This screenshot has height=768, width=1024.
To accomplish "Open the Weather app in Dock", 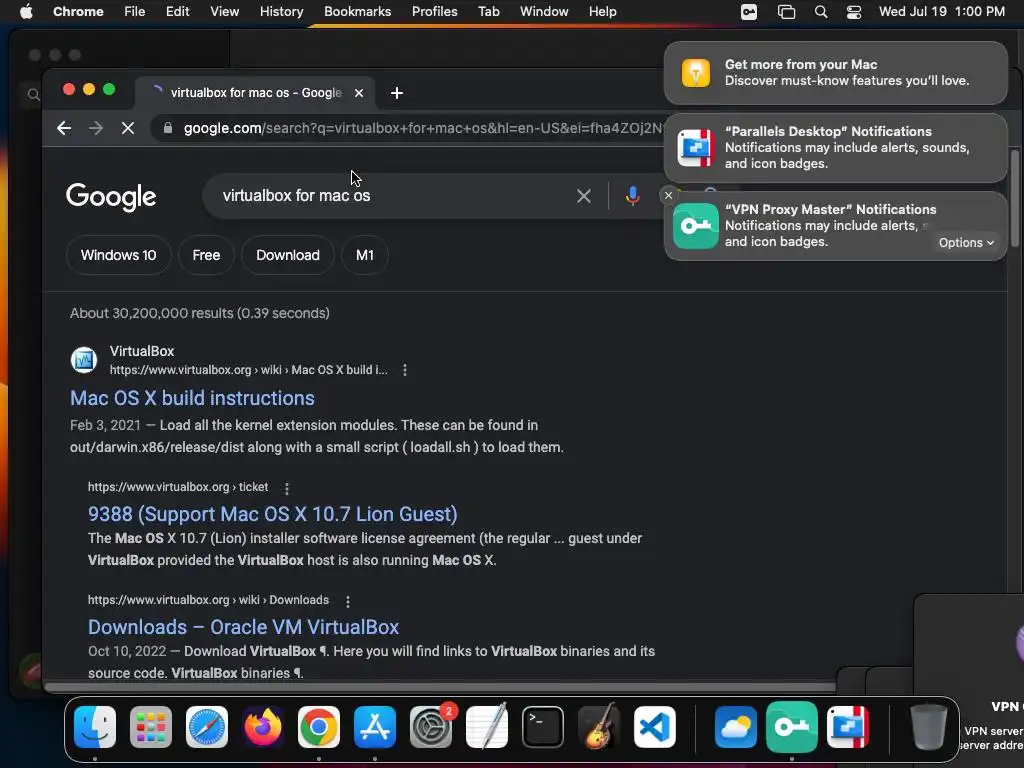I will click(735, 726).
